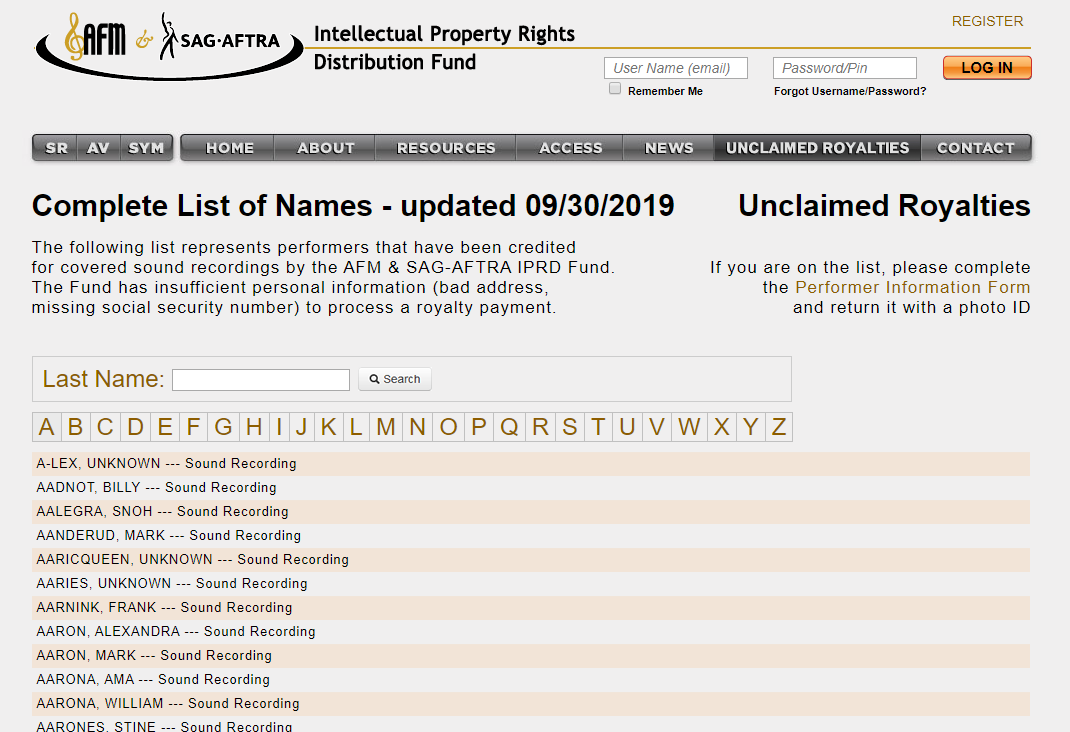Viewport: 1070px width, 732px height.
Task: Select the SYM section button
Action: (146, 147)
